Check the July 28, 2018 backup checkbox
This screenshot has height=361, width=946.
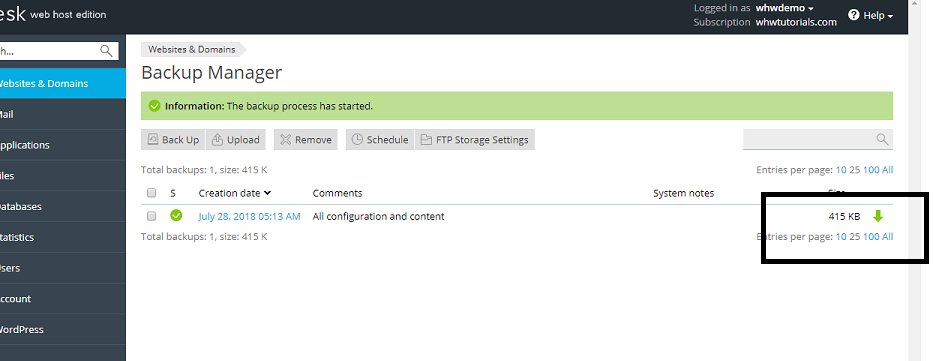(151, 216)
